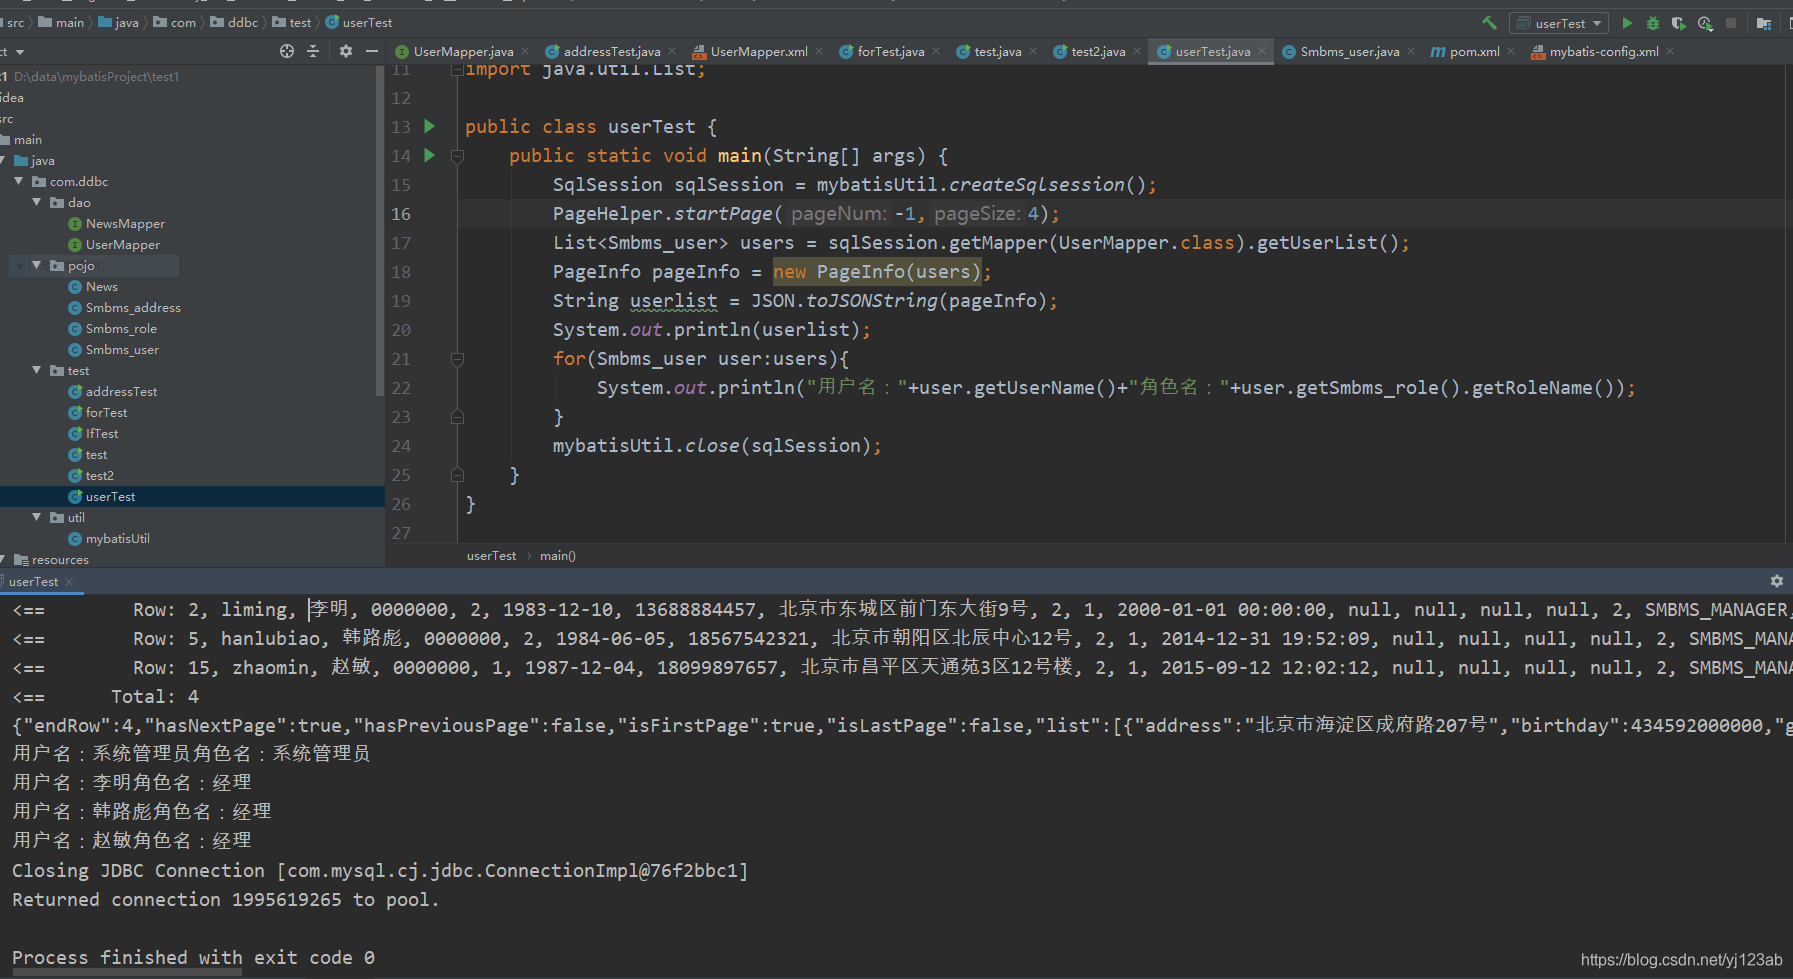Click the Stop square button
The width and height of the screenshot is (1793, 979).
(1731, 23)
